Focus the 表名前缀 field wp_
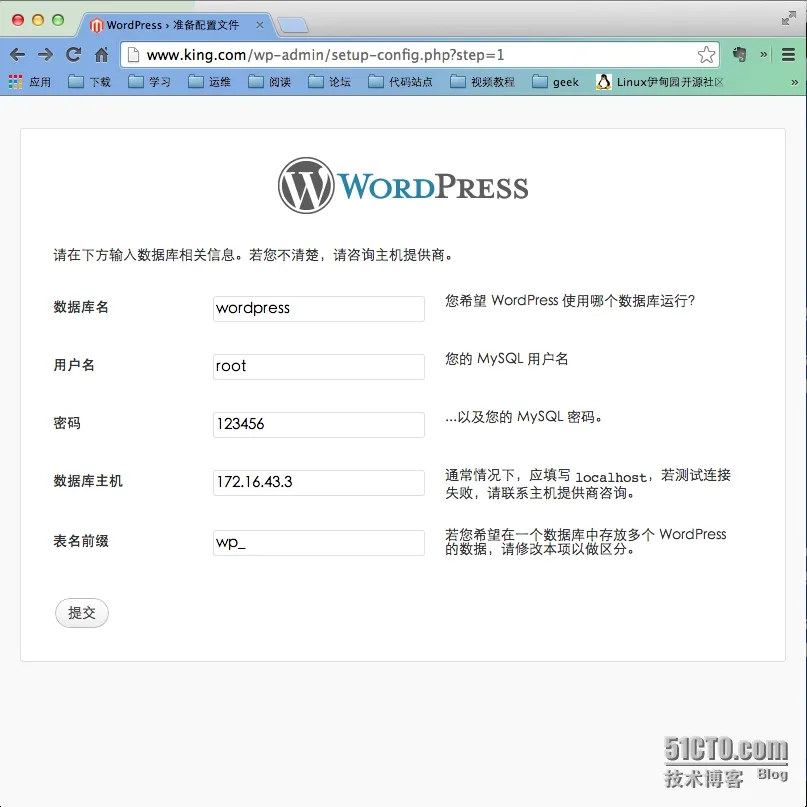Image resolution: width=807 pixels, height=807 pixels. point(319,542)
